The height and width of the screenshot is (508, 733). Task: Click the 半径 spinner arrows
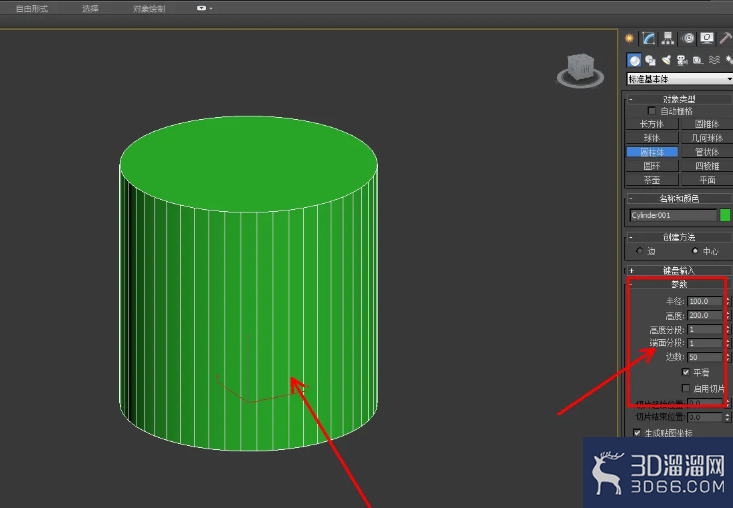pos(727,301)
